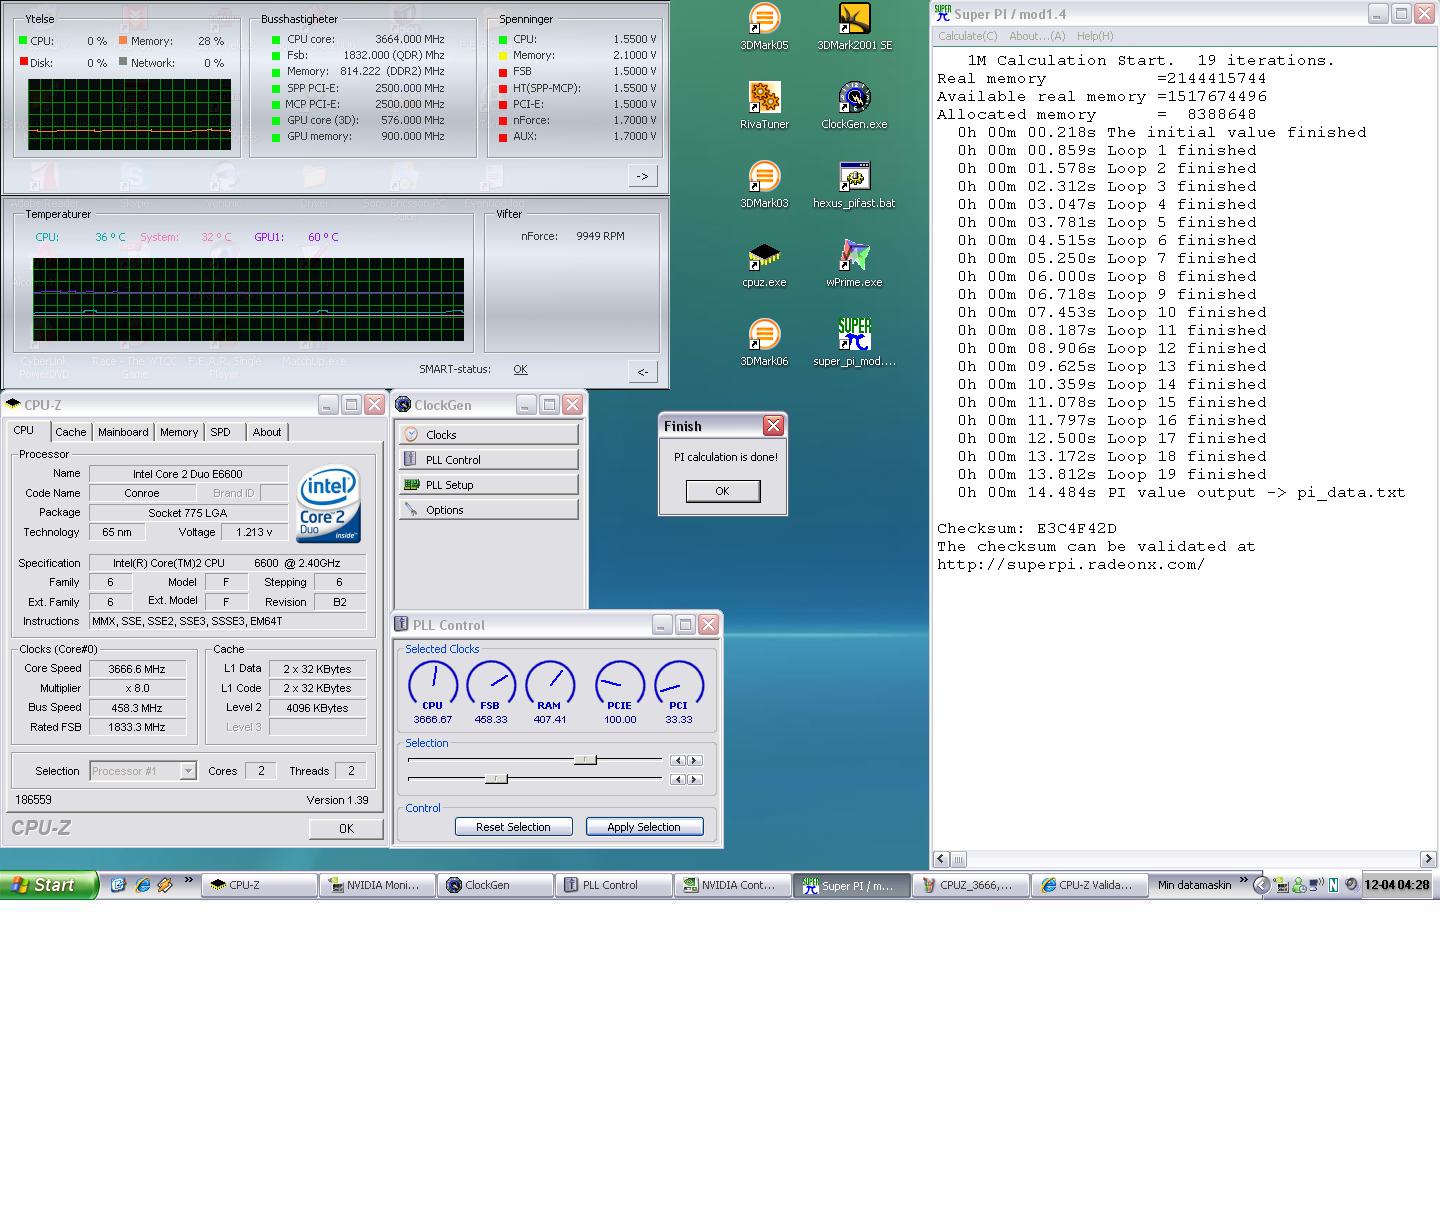Screen dimensions: 1440x1224
Task: Click OK button in CPU-Z window
Action: tap(346, 828)
